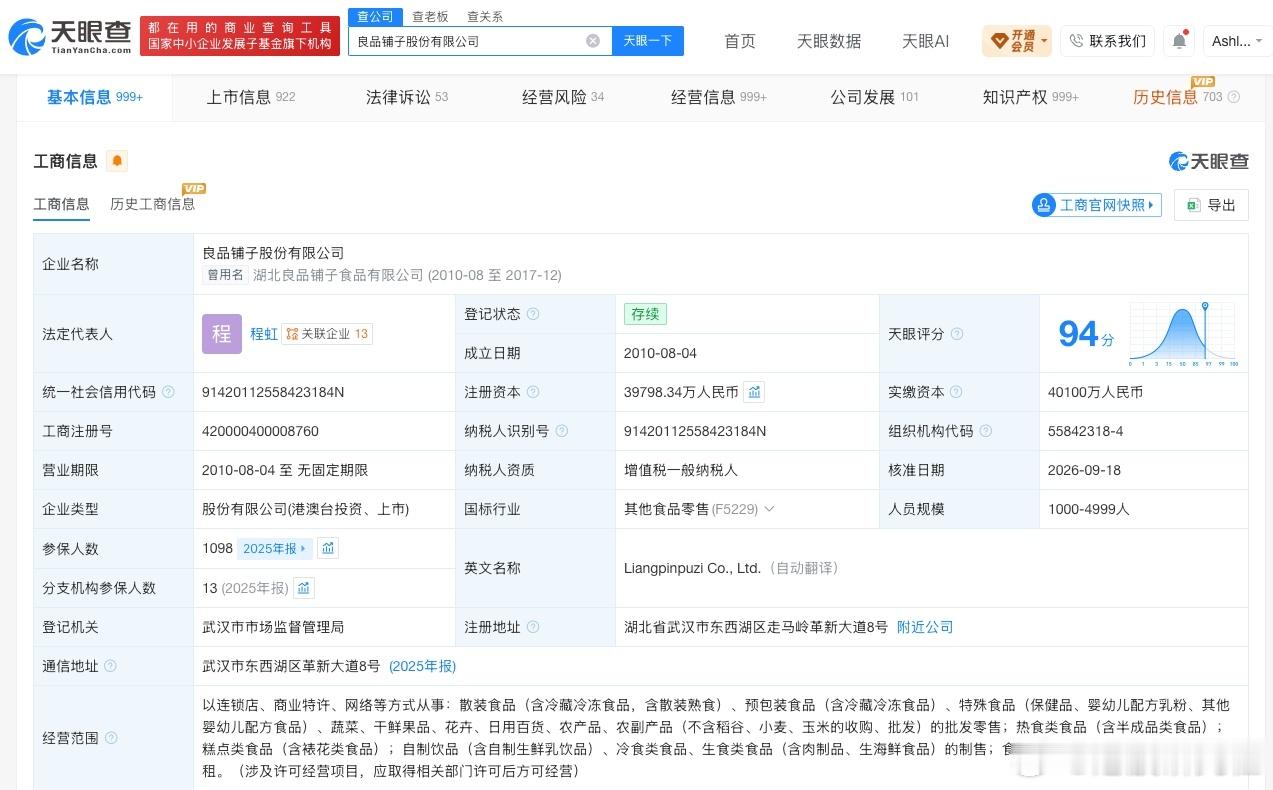Clear the search box with the X icon

pyautogui.click(x=593, y=41)
